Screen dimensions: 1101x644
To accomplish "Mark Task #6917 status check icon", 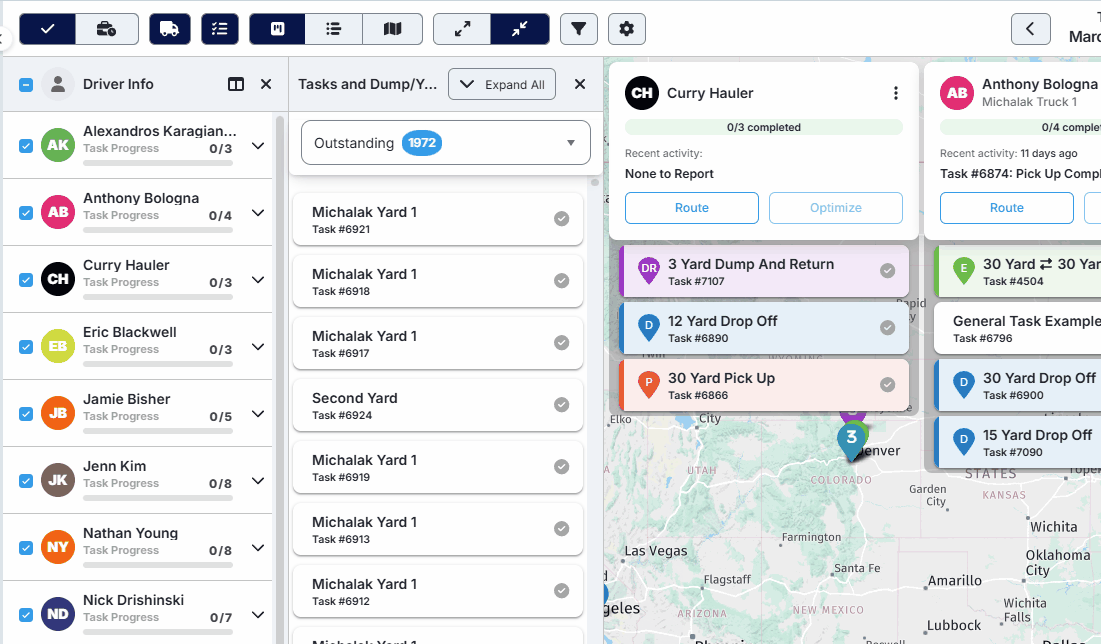I will click(561, 343).
